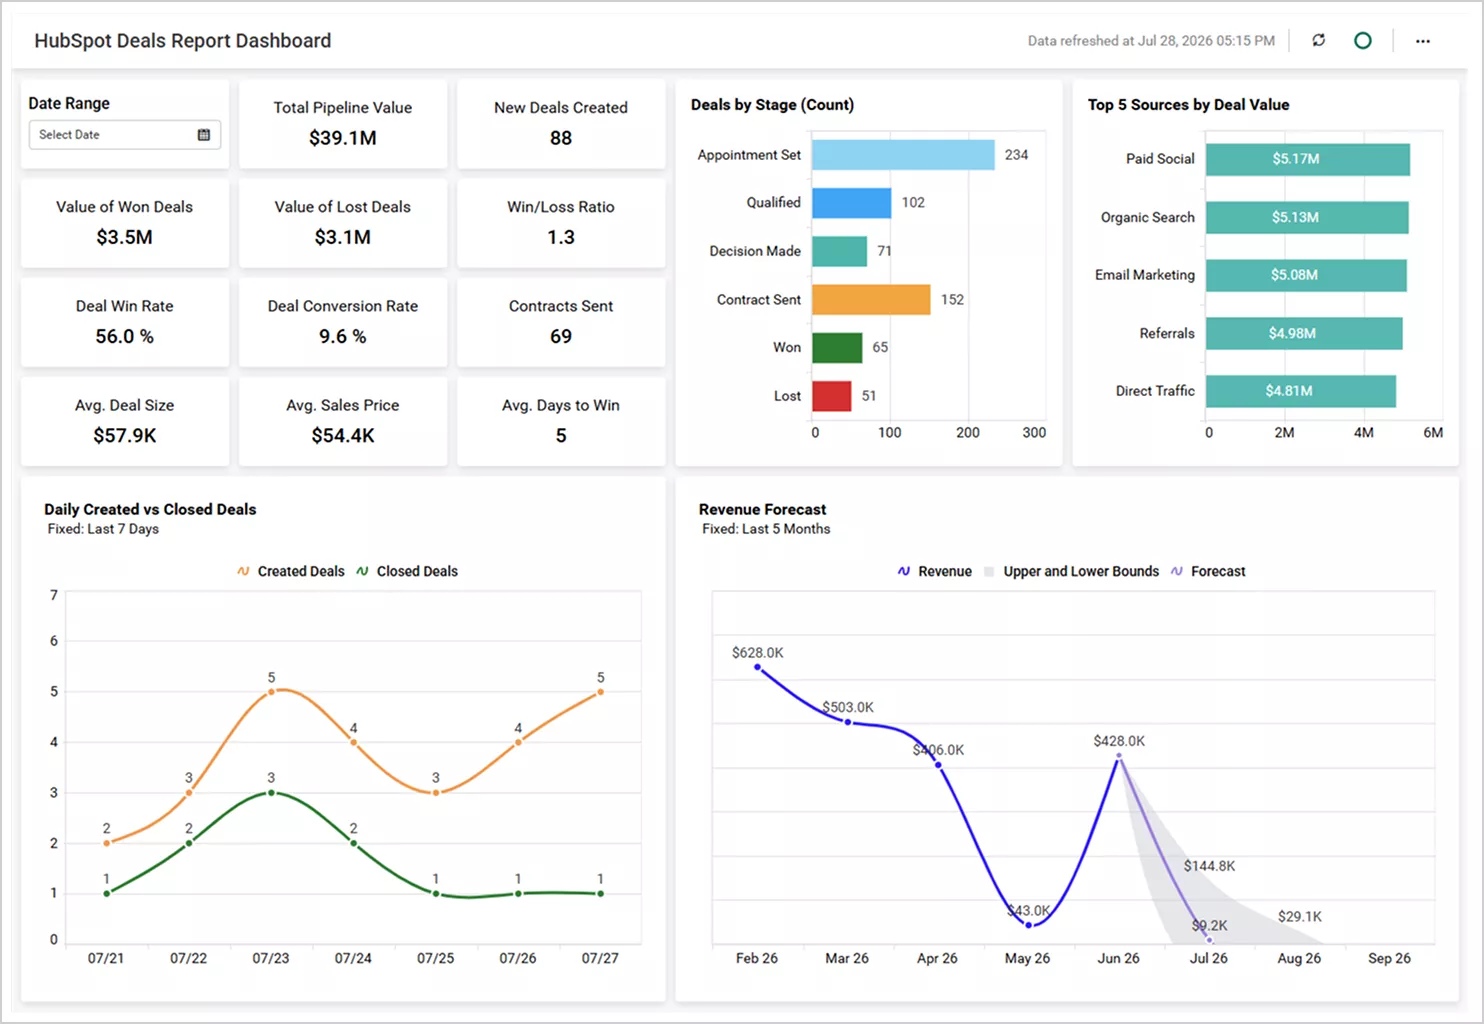The height and width of the screenshot is (1024, 1484).
Task: Click the Email Marketing $5.08M bar
Action: tap(1306, 275)
